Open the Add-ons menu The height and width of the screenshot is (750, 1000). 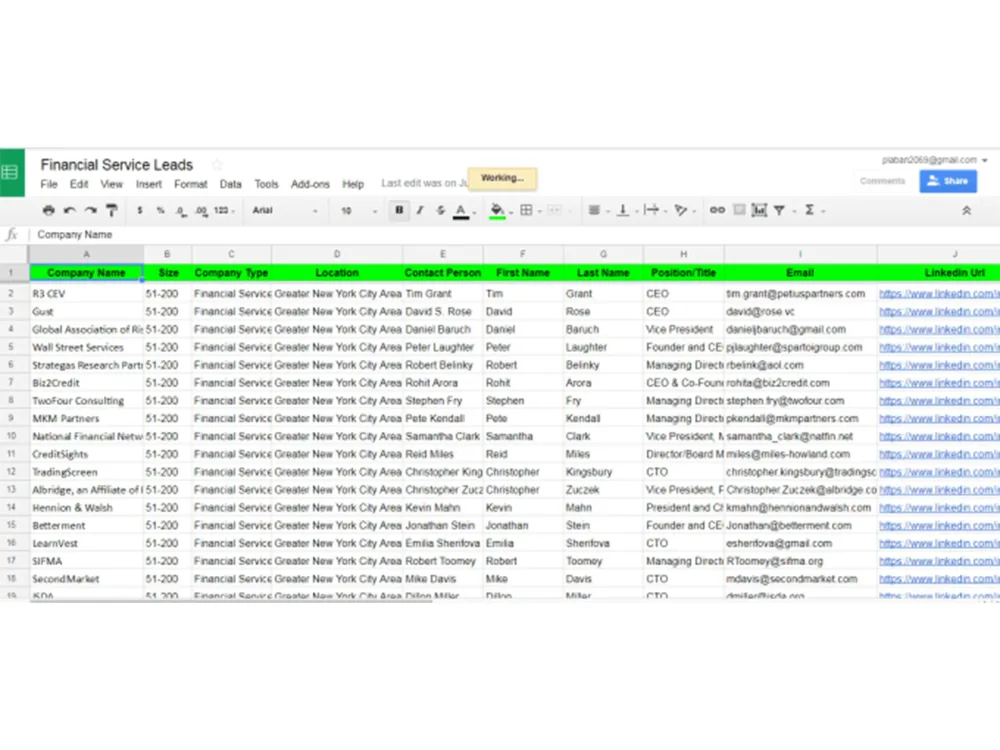coord(310,184)
